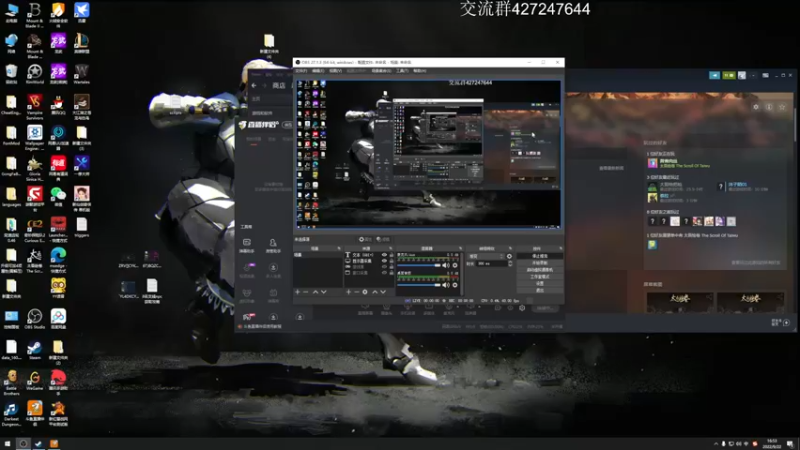Click the Steam icon on the taskbar
This screenshot has height=450, width=800.
tap(38, 443)
